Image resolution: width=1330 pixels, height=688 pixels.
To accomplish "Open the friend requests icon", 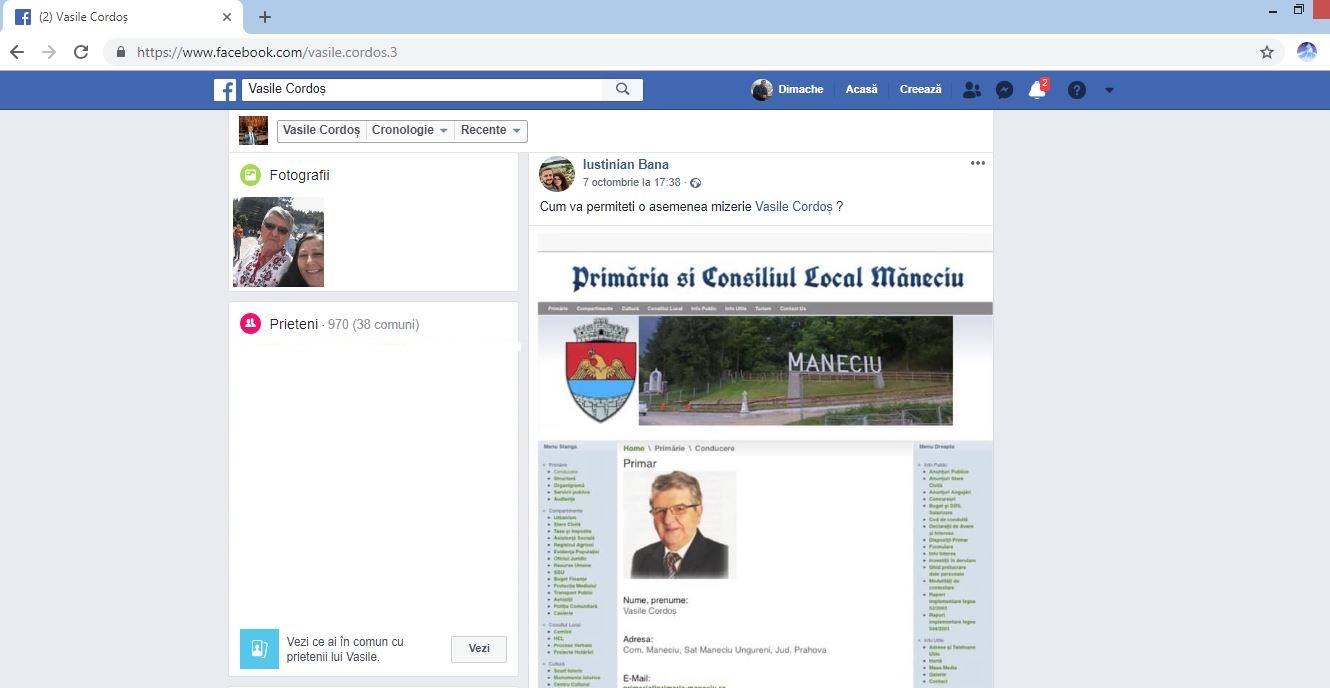I will [971, 90].
